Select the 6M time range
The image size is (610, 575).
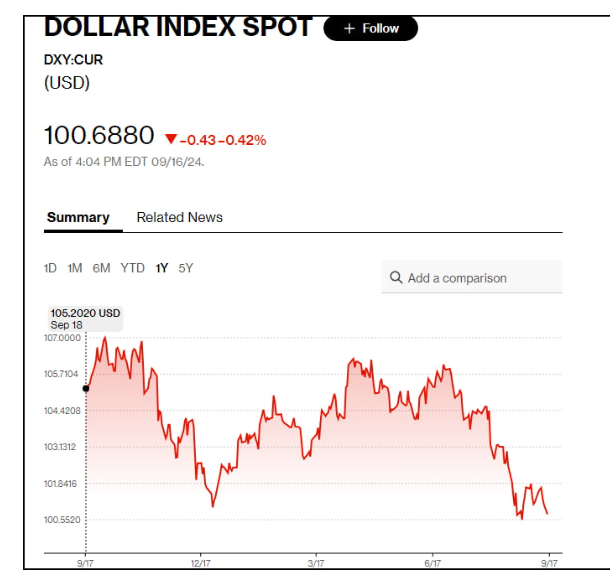coord(101,268)
